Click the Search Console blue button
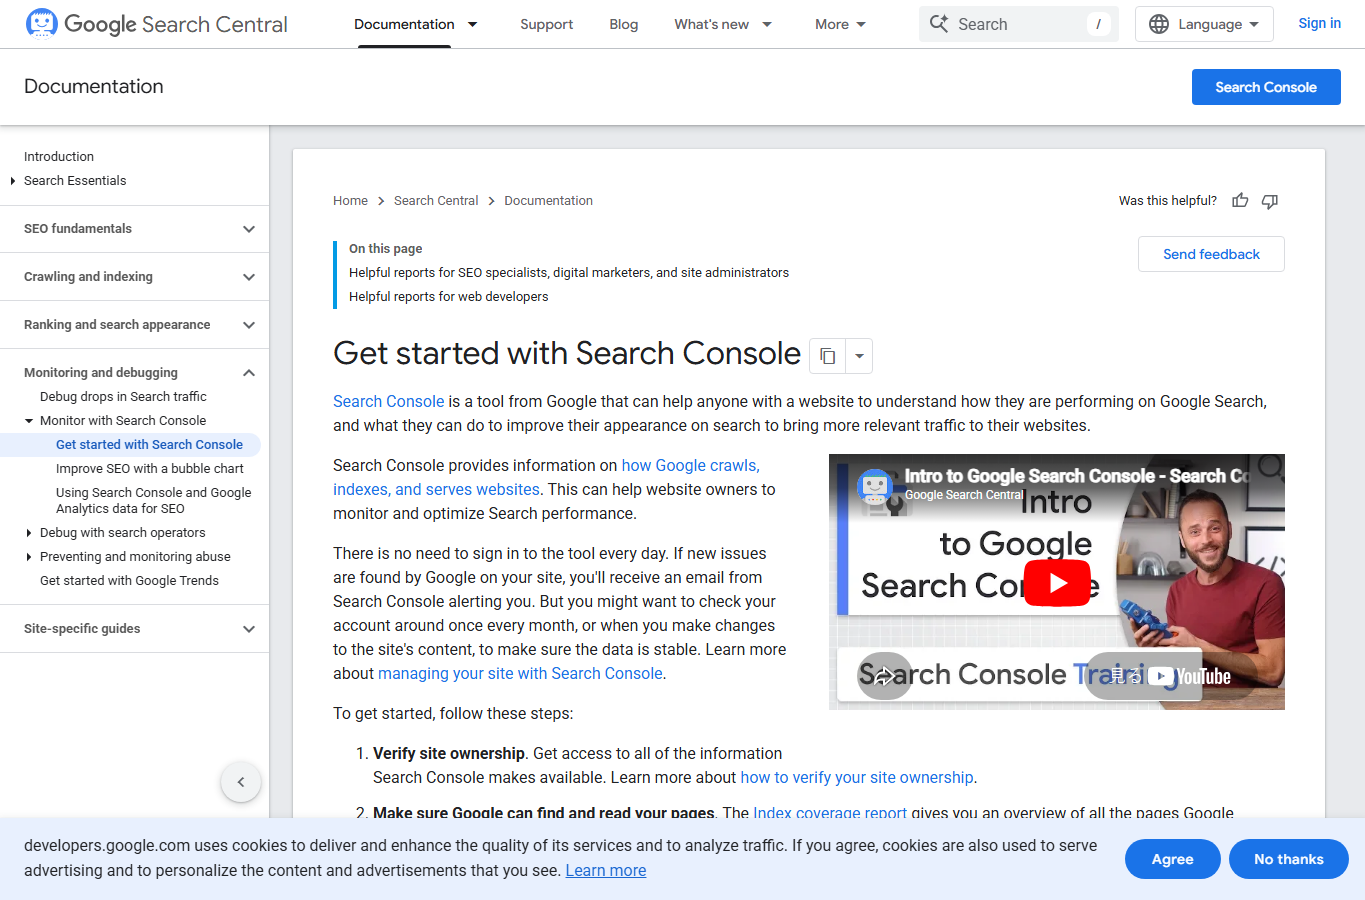The width and height of the screenshot is (1365, 900). [x=1266, y=87]
